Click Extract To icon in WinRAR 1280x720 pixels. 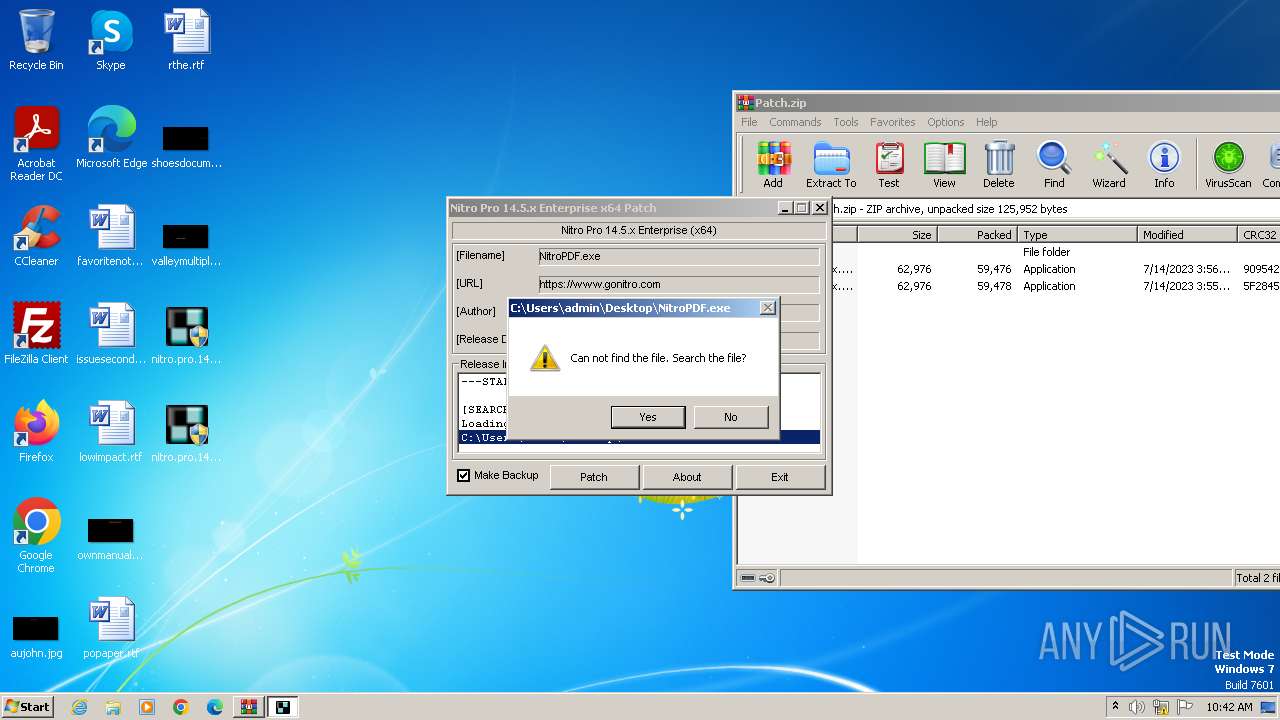(831, 164)
